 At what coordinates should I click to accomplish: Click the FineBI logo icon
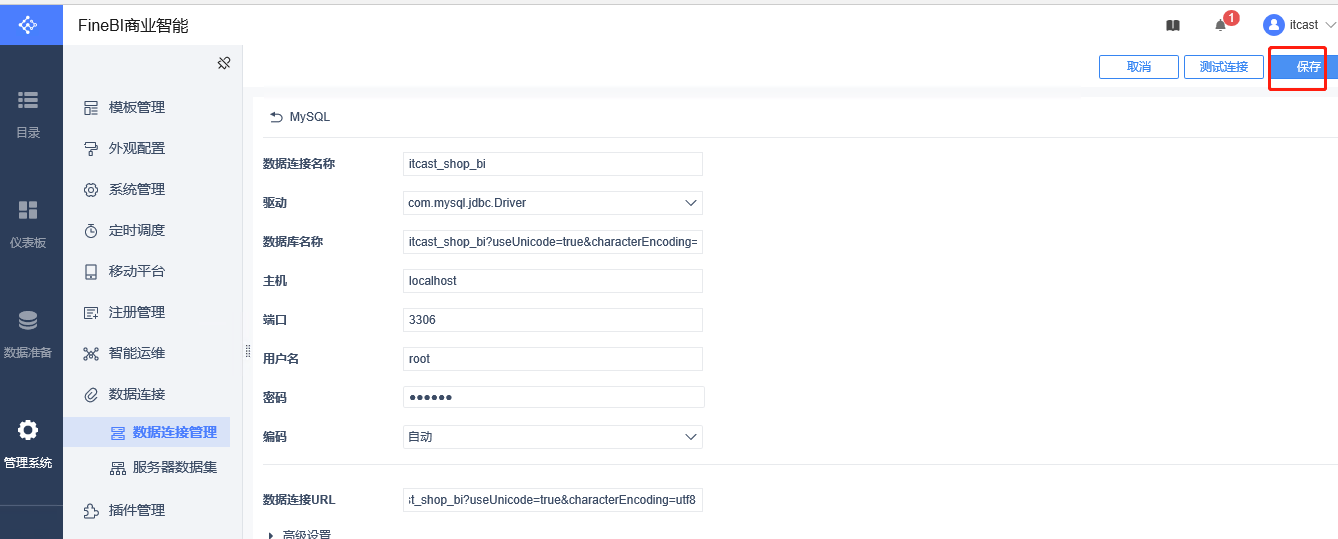point(28,25)
